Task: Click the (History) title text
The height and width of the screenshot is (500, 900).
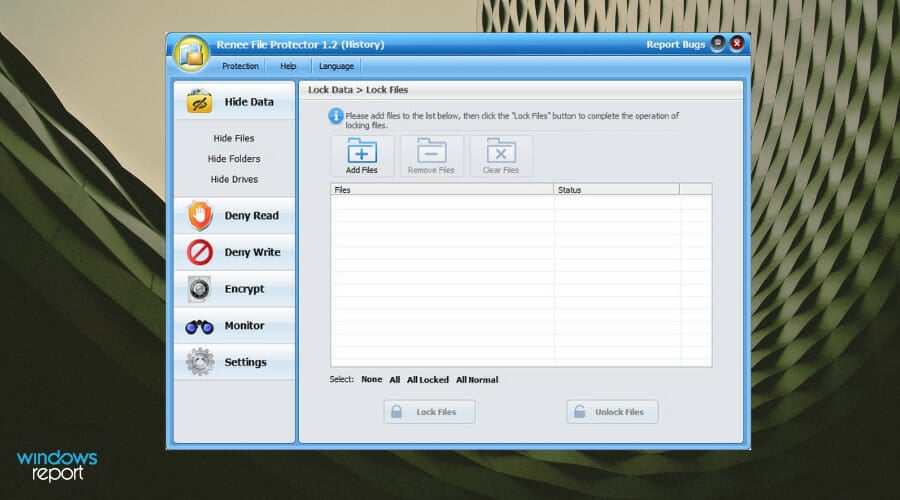Action: (x=363, y=45)
